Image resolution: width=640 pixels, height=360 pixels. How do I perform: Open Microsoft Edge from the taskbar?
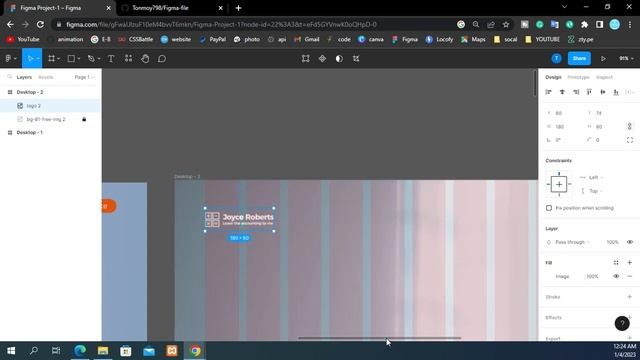click(80, 351)
